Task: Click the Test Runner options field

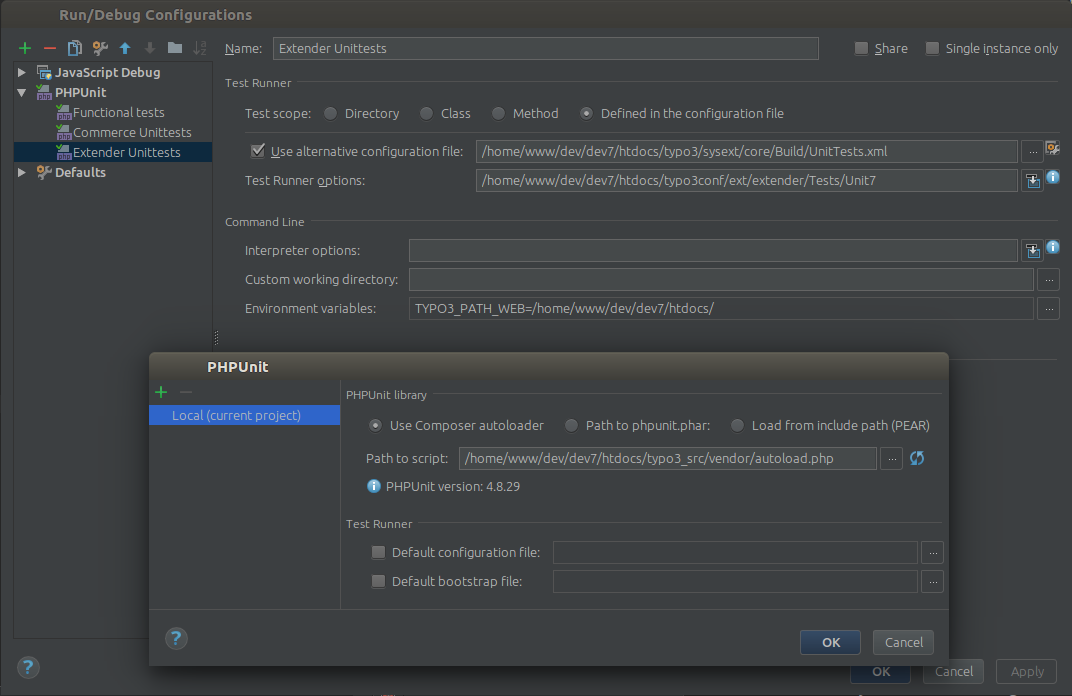Action: pos(747,180)
